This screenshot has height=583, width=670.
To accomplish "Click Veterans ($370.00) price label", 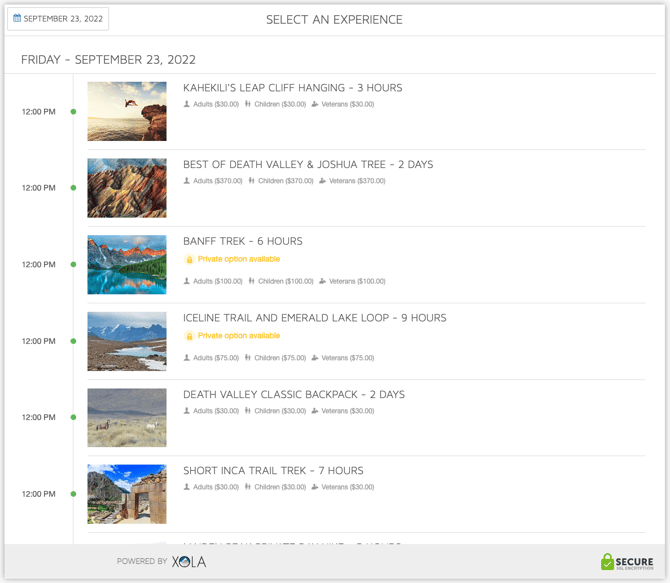I will pyautogui.click(x=357, y=181).
